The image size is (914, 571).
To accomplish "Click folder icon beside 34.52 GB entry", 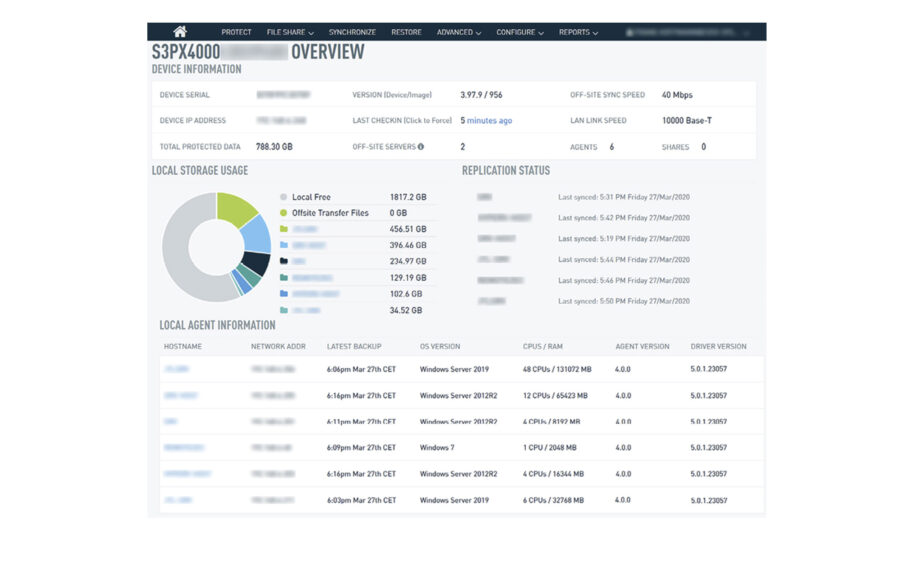I will 284,311.
